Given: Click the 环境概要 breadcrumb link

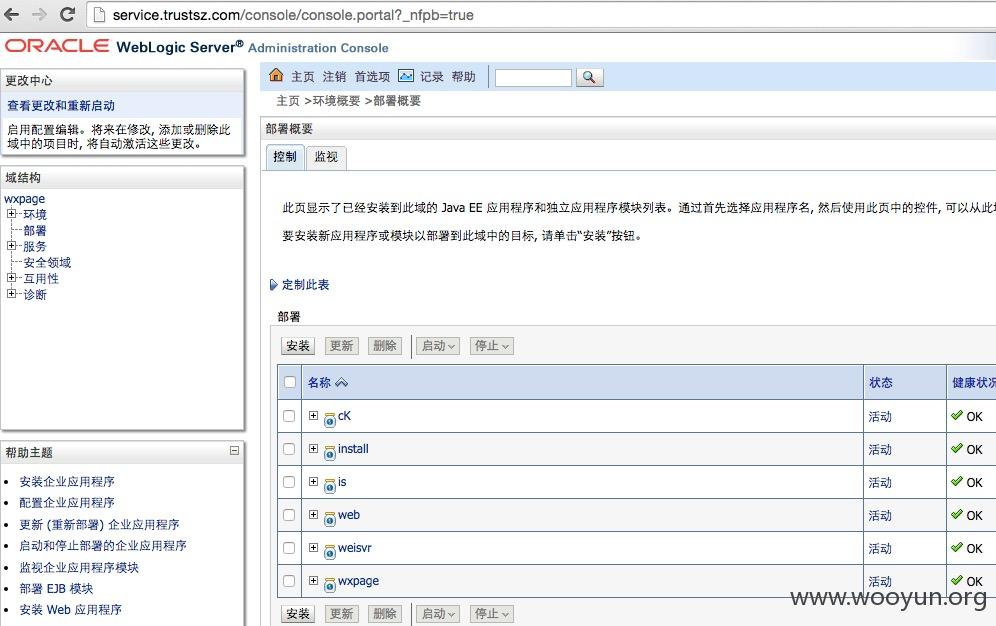Looking at the screenshot, I should (x=336, y=101).
